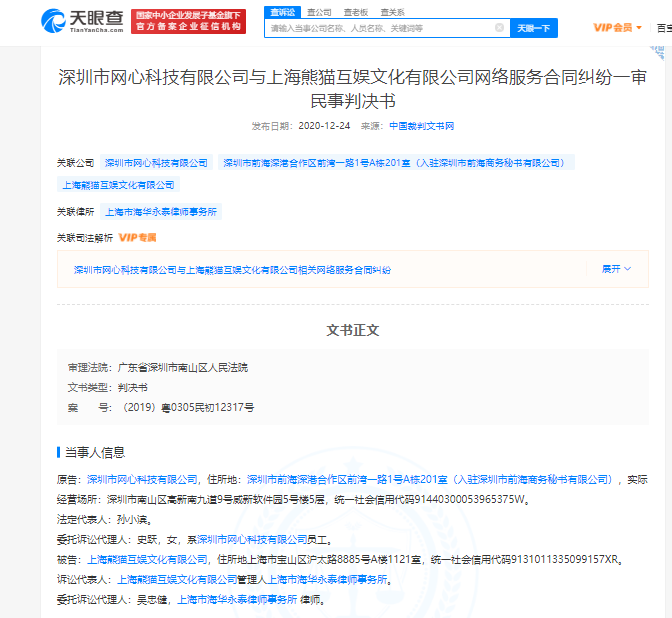This screenshot has height=618, width=672.
Task: Switch to the 查公司 tab
Action: (x=319, y=12)
